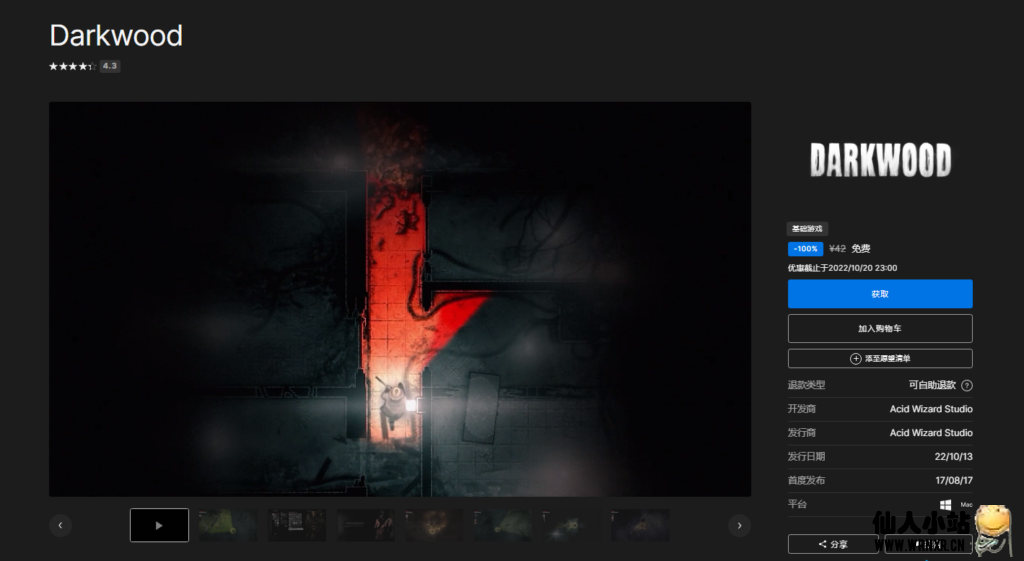Click the main Darkwood gameplay preview image
Screen dimensions: 1024x561
[400, 298]
